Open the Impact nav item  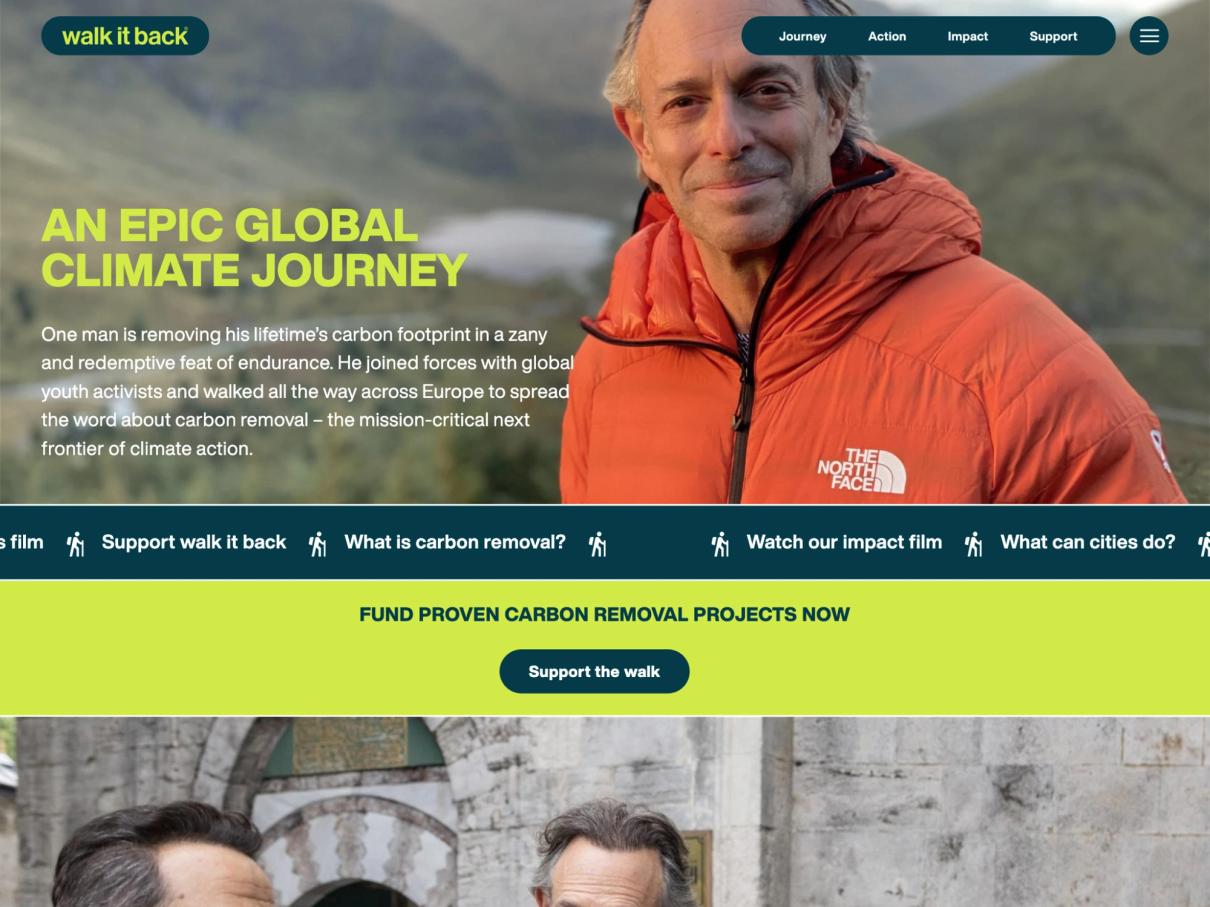point(967,36)
